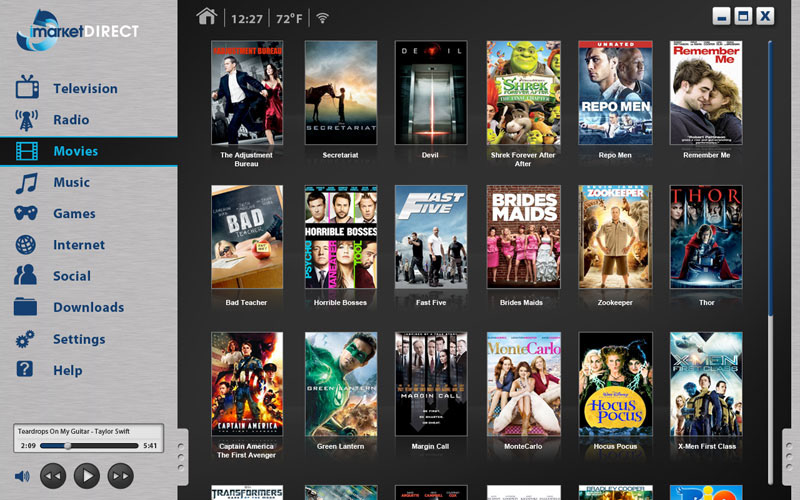Click the Wi-Fi signal icon
The height and width of the screenshot is (500, 800).
click(322, 18)
